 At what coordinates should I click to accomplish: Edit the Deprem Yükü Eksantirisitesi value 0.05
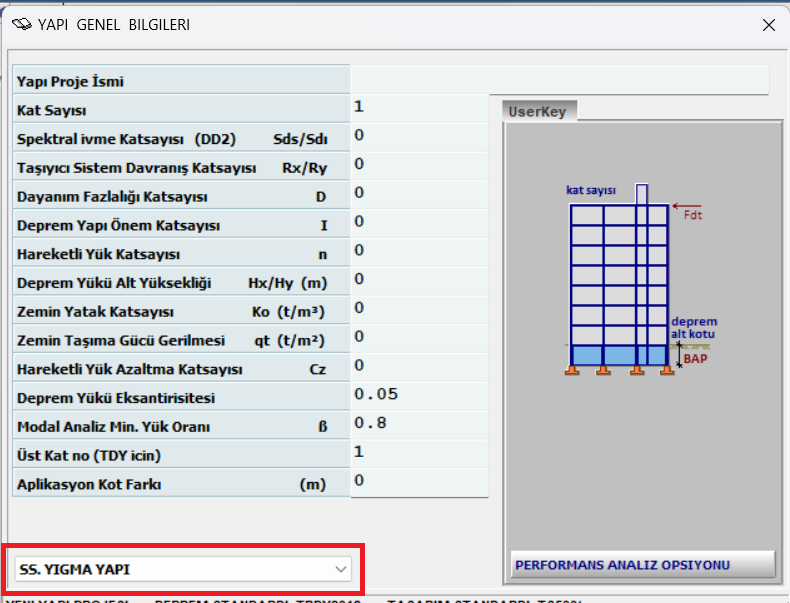click(419, 396)
